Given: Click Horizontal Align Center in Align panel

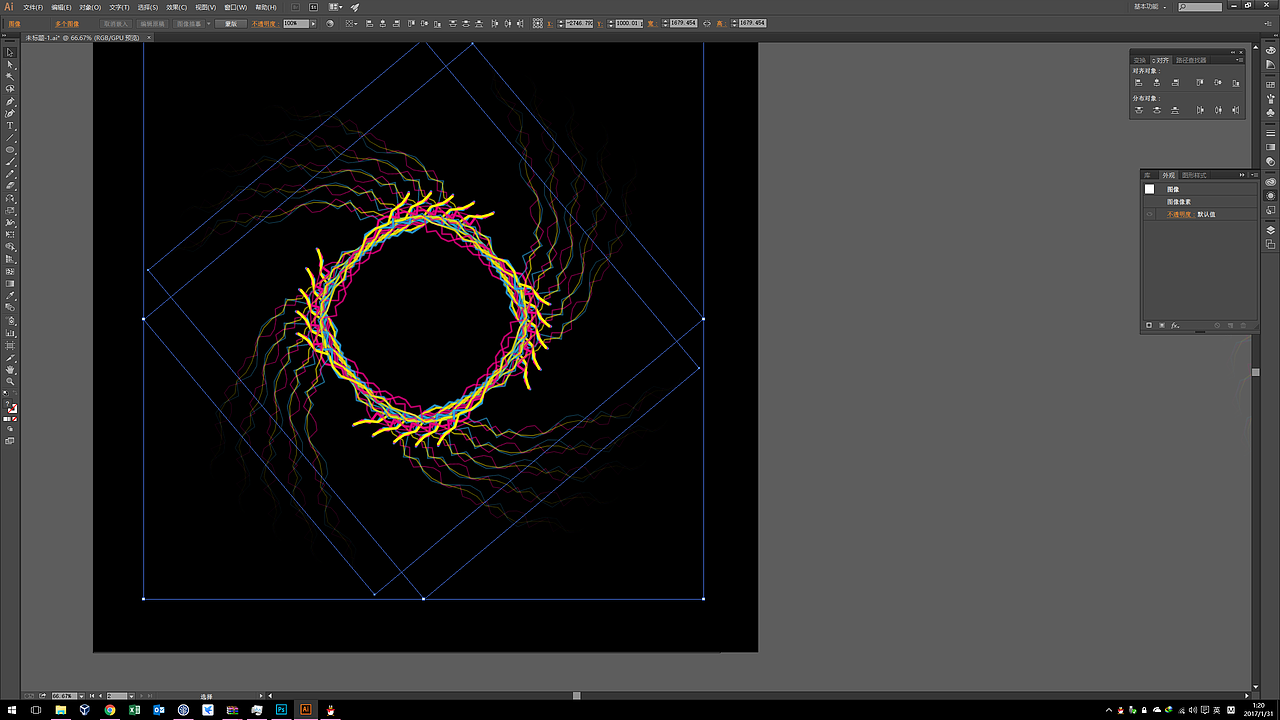Looking at the screenshot, I should click(1156, 83).
